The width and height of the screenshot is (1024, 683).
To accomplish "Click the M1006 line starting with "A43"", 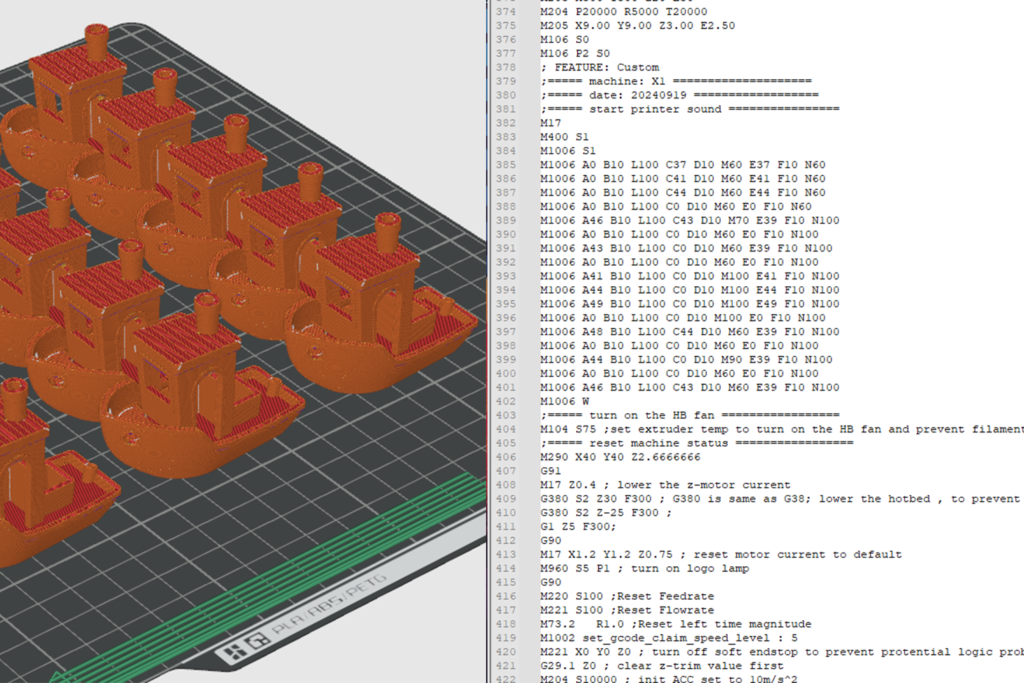I will pyautogui.click(x=686, y=248).
